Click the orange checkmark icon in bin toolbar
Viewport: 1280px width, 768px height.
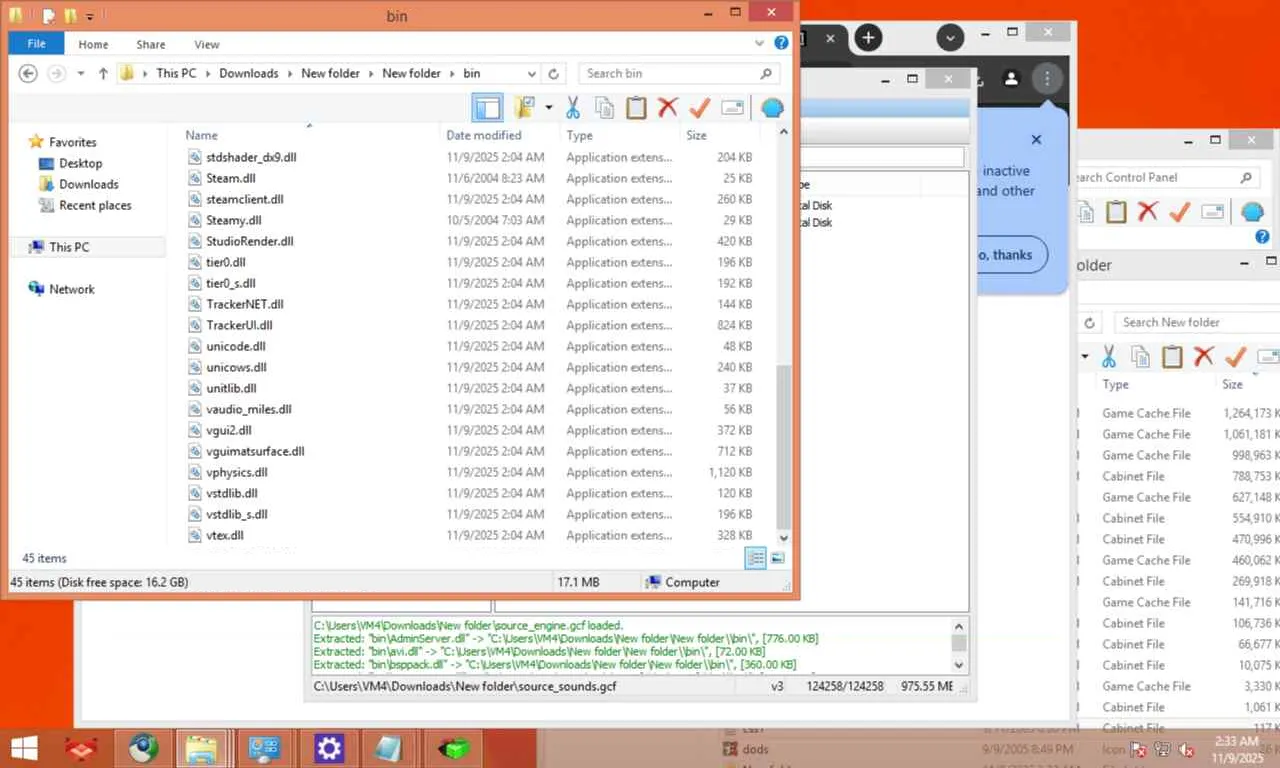pos(700,107)
